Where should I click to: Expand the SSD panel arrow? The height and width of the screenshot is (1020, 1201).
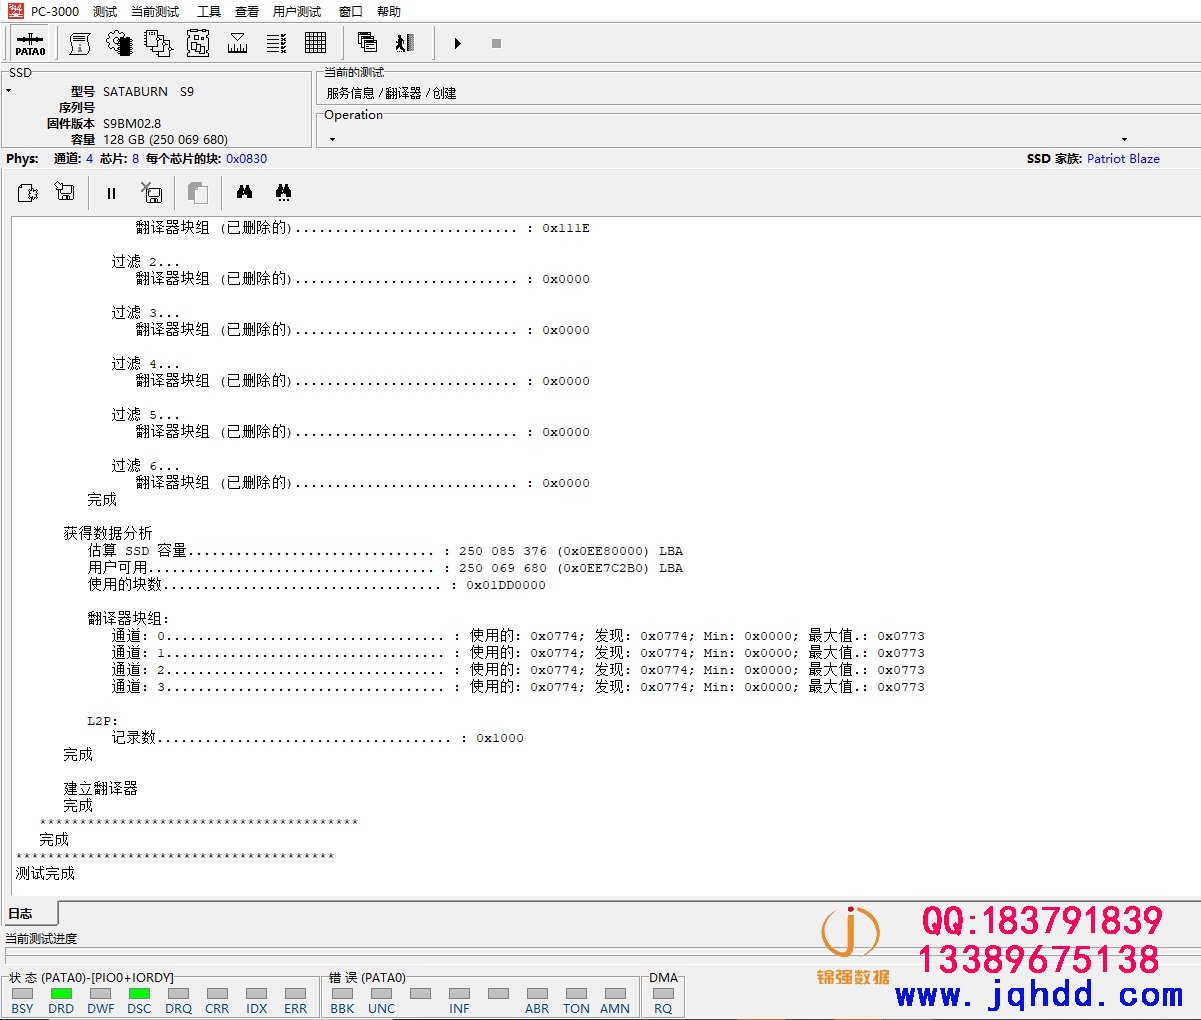[x=9, y=91]
